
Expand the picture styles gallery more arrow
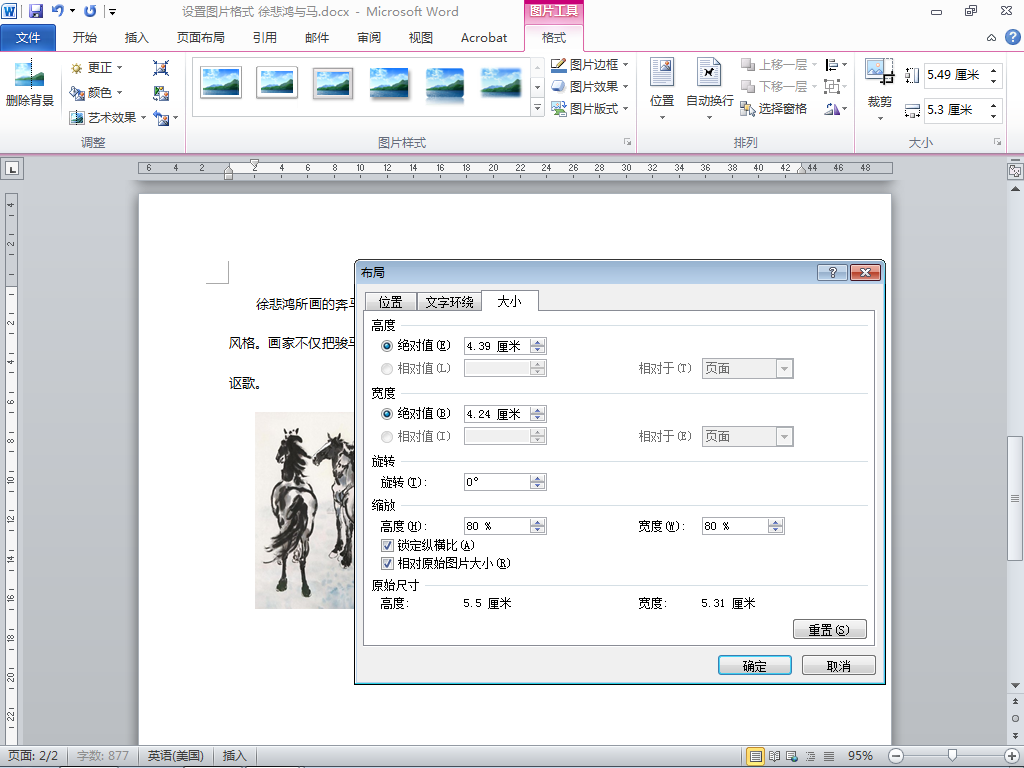[x=537, y=108]
